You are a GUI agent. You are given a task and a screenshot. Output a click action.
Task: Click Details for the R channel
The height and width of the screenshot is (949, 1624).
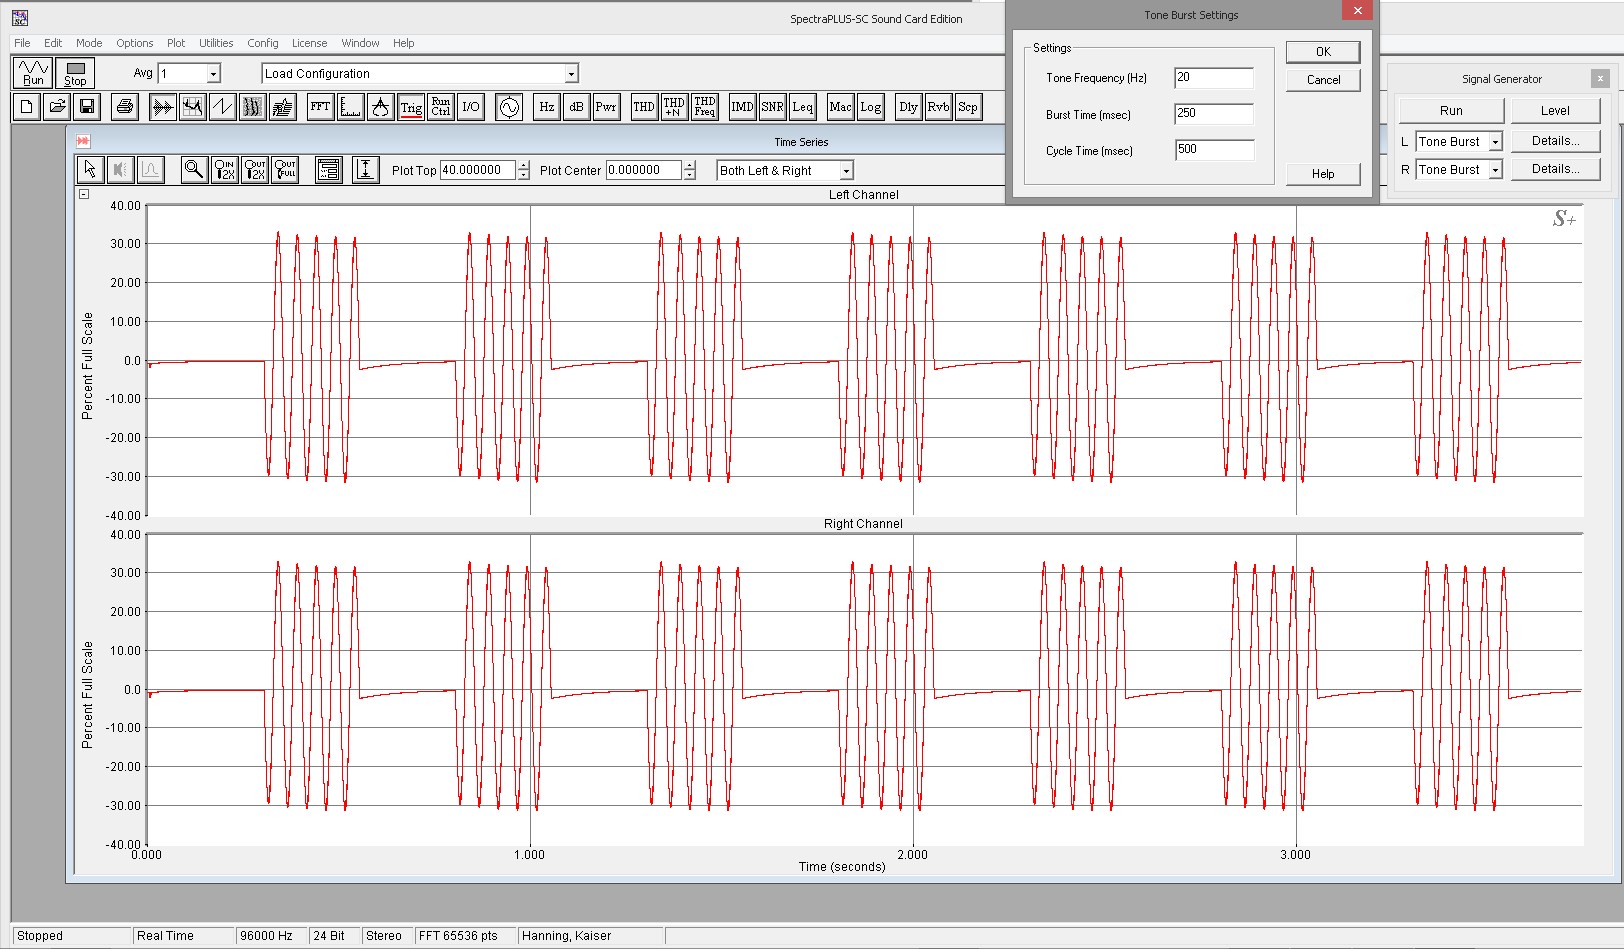coord(1555,169)
